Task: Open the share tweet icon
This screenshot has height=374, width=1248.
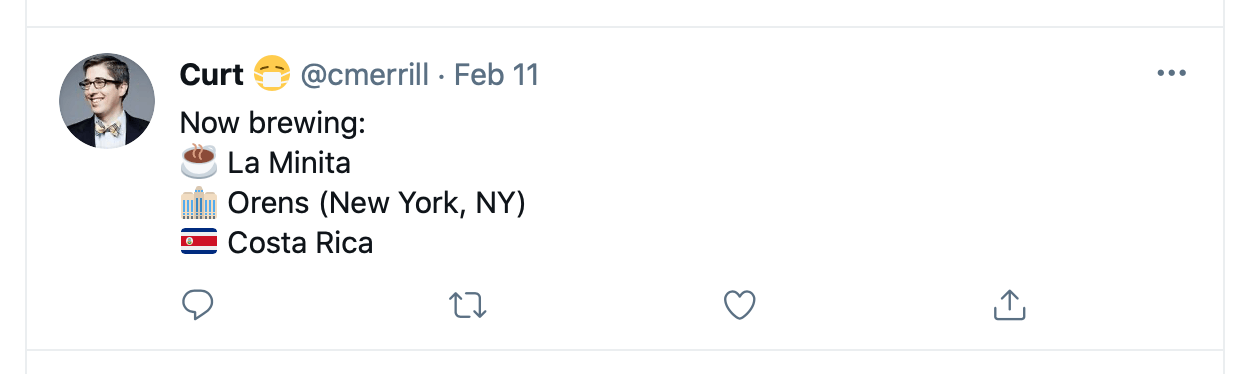Action: [x=1010, y=305]
